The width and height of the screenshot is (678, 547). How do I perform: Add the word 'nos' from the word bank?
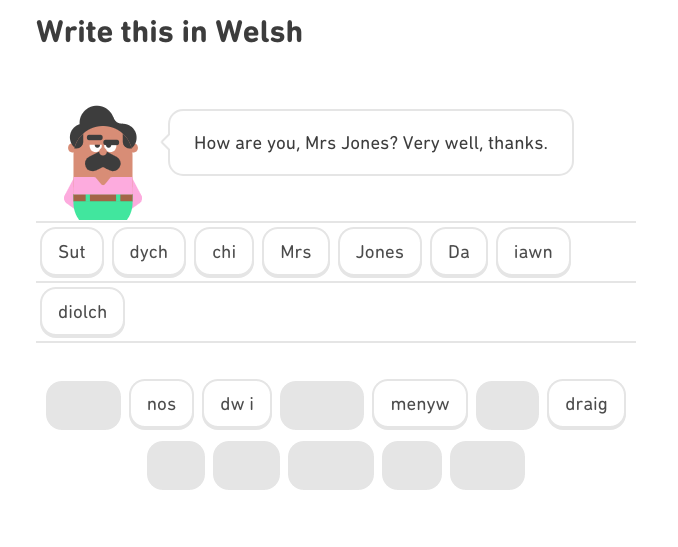161,405
